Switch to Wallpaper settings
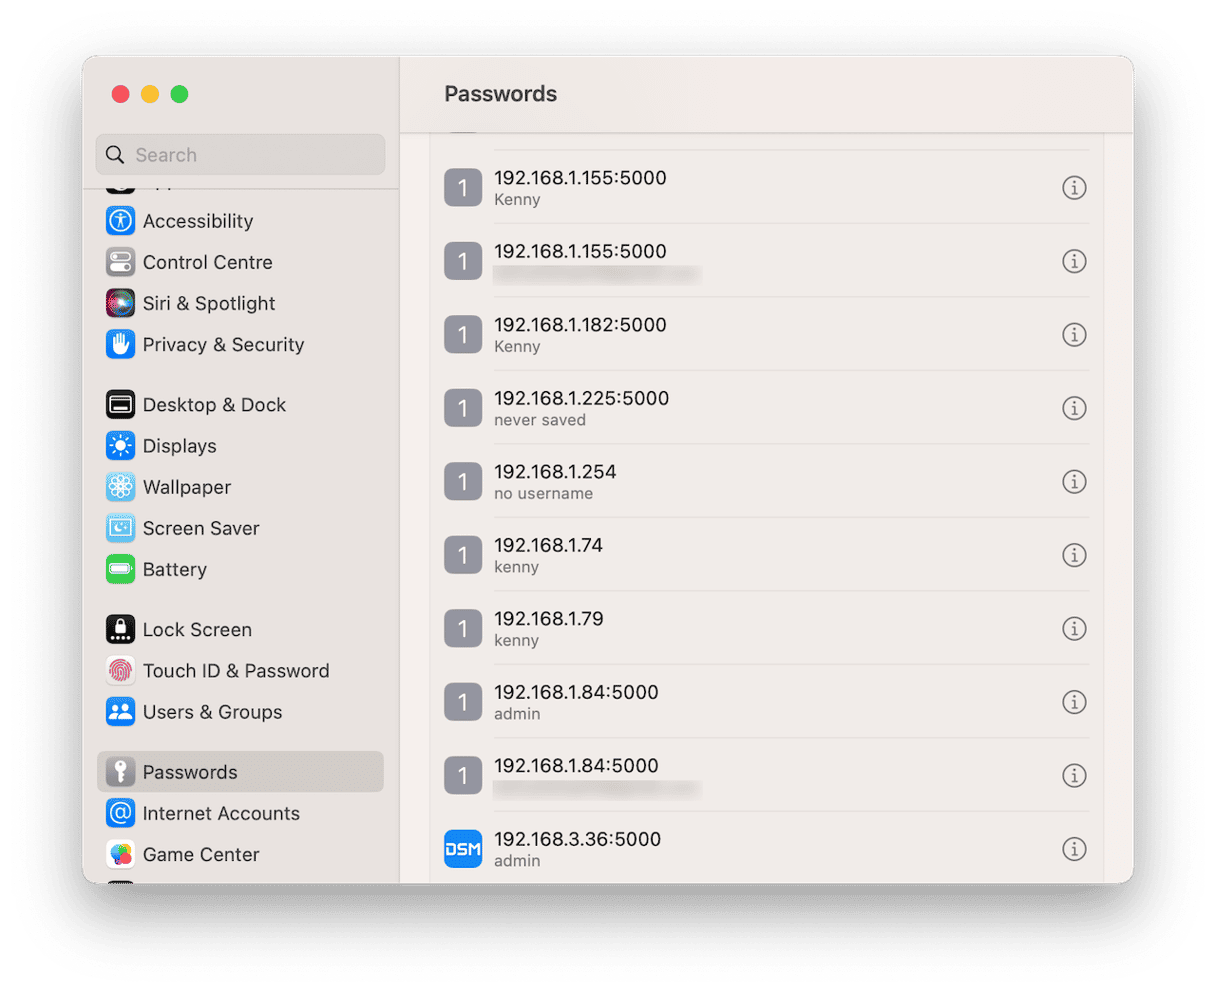Screen dimensions: 1216x992 [x=187, y=487]
